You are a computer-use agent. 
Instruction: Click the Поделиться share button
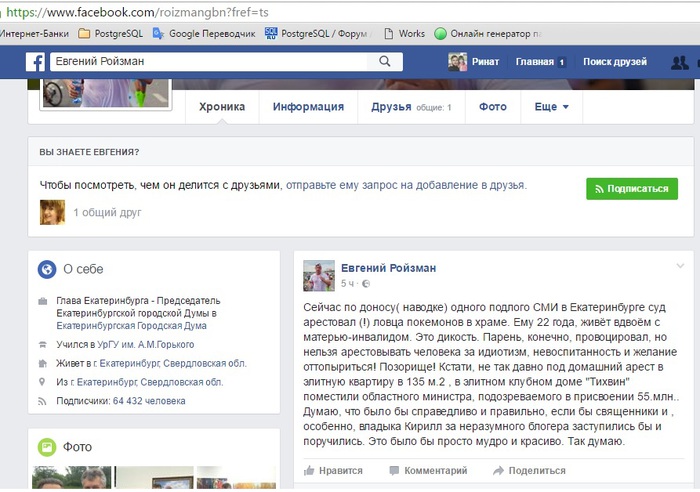[x=529, y=471]
